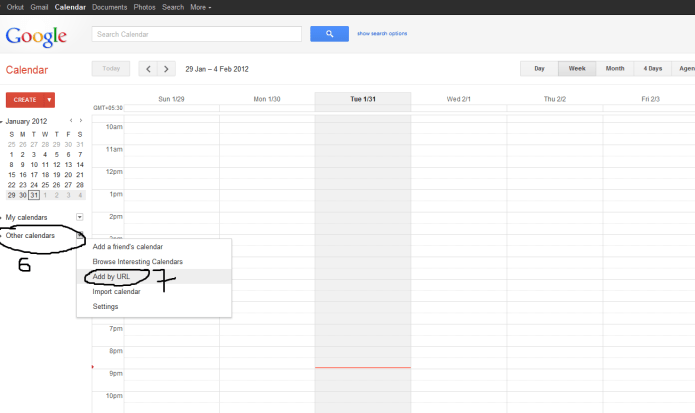The width and height of the screenshot is (695, 413).
Task: Select day 31 outlined in mini calendar
Action: (34, 195)
